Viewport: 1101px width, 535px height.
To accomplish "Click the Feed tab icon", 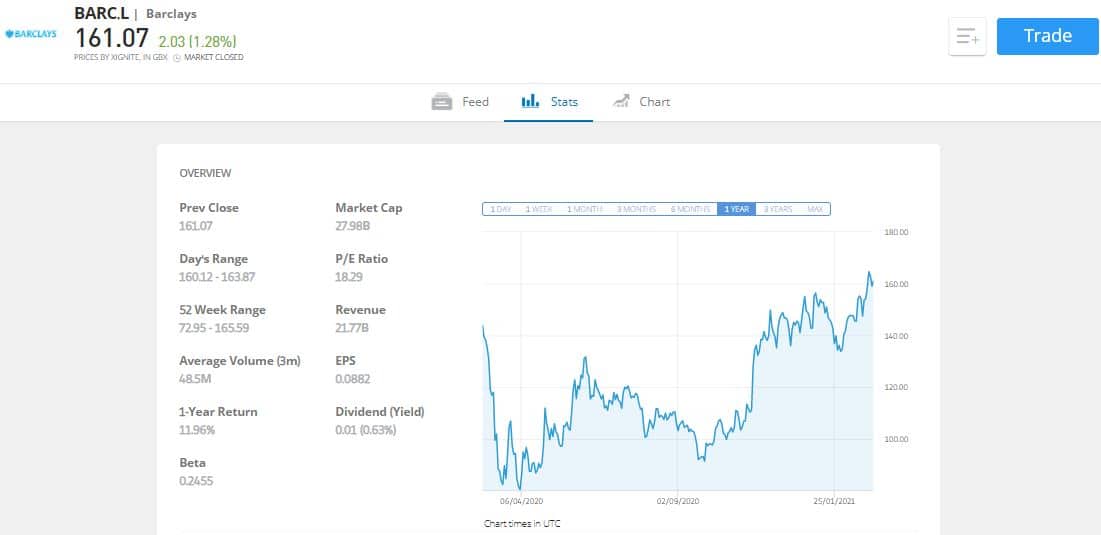I will click(442, 102).
